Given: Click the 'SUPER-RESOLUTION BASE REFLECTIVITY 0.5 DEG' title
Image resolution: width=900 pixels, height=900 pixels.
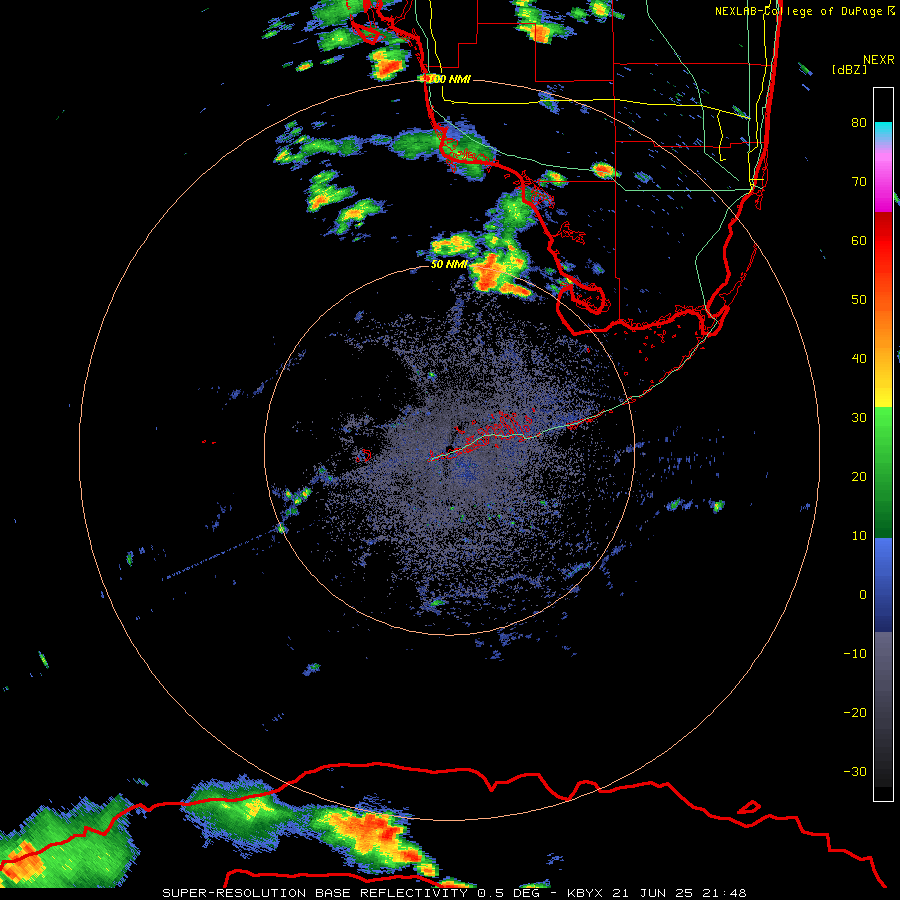Looking at the screenshot, I should 350,893.
